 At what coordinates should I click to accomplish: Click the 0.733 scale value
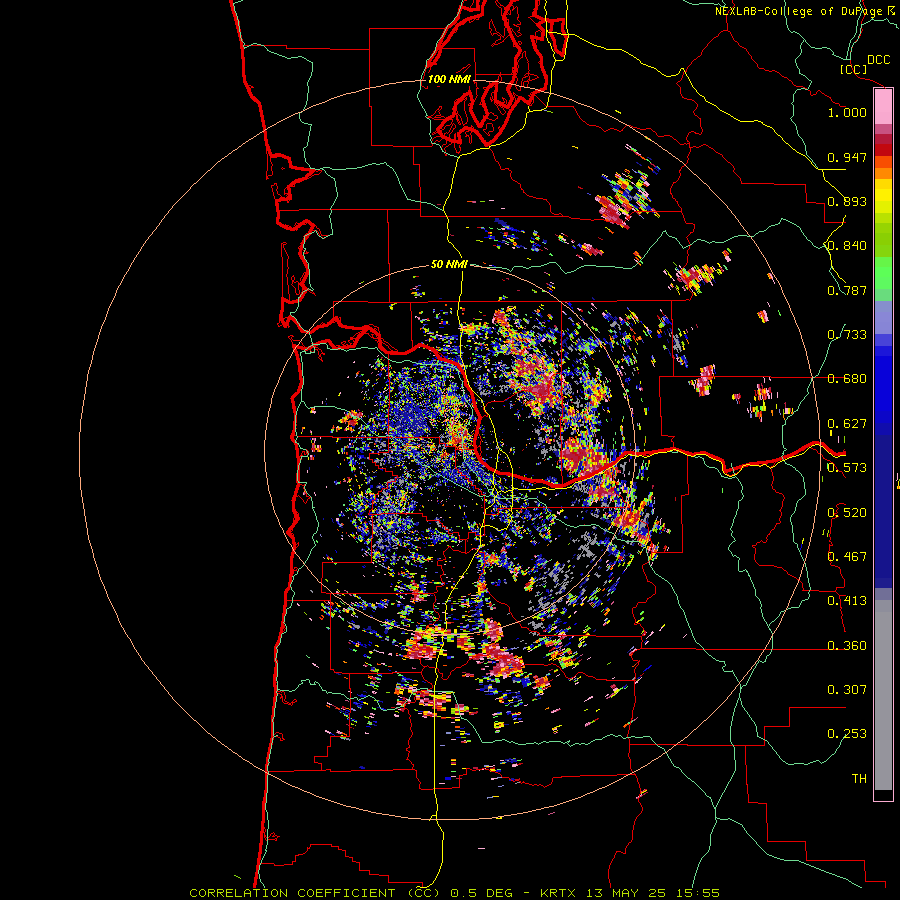coord(847,335)
